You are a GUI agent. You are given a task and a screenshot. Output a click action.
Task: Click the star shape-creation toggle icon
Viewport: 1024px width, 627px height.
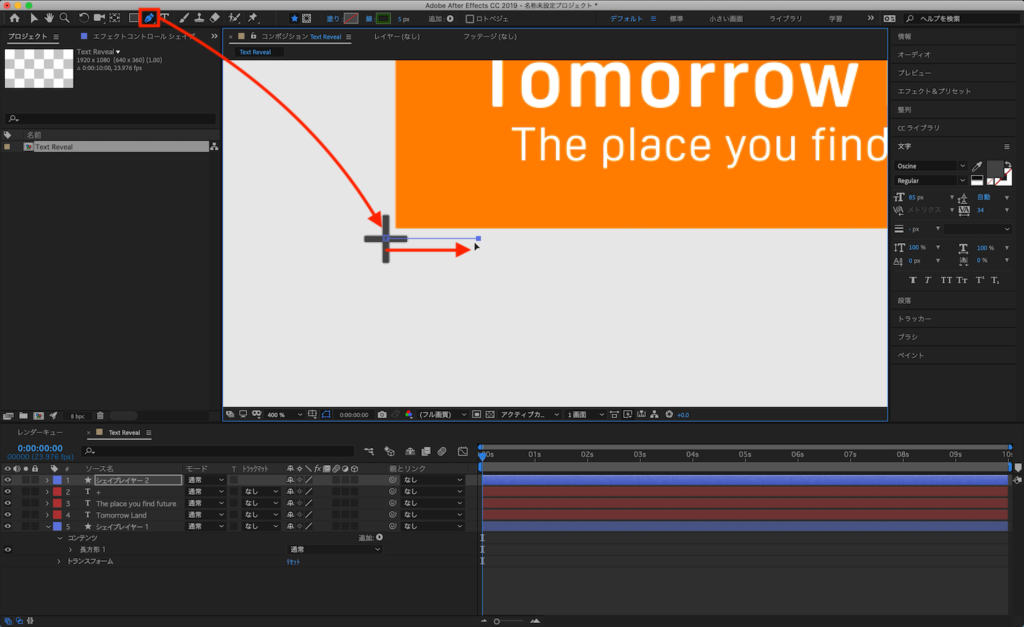pos(295,18)
